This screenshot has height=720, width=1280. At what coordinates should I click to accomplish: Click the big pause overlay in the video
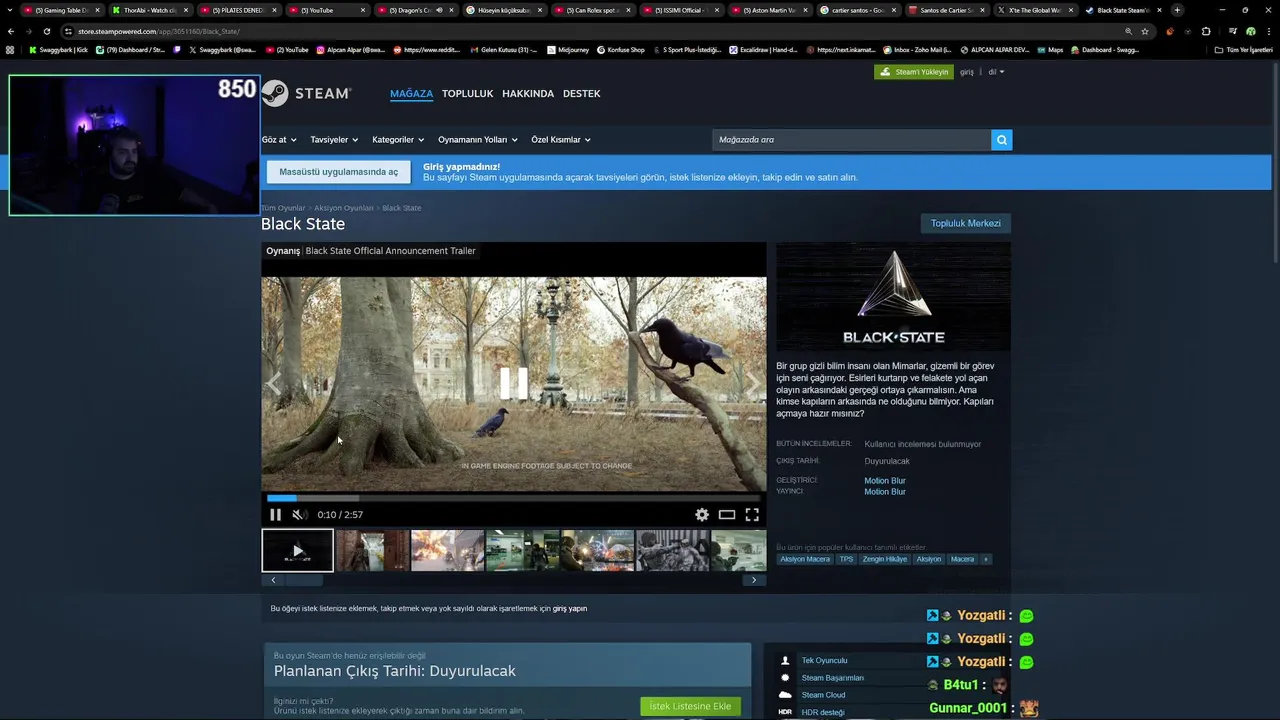(513, 383)
